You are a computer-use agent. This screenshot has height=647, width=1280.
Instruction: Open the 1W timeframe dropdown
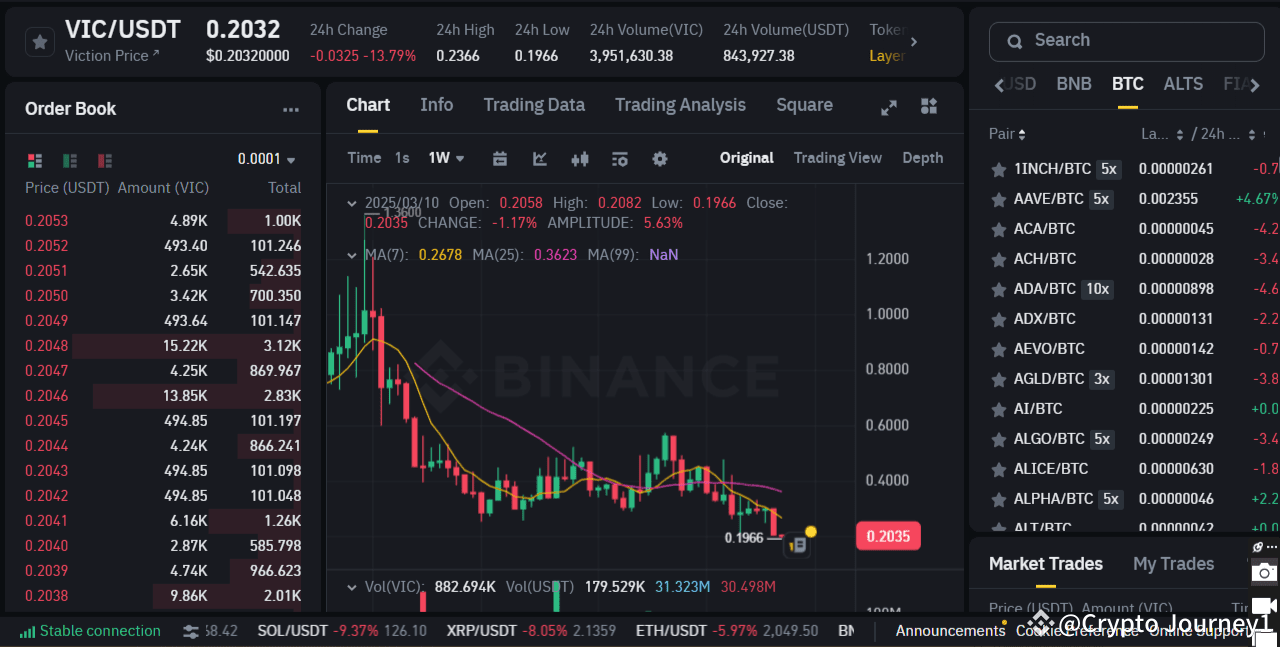446,158
